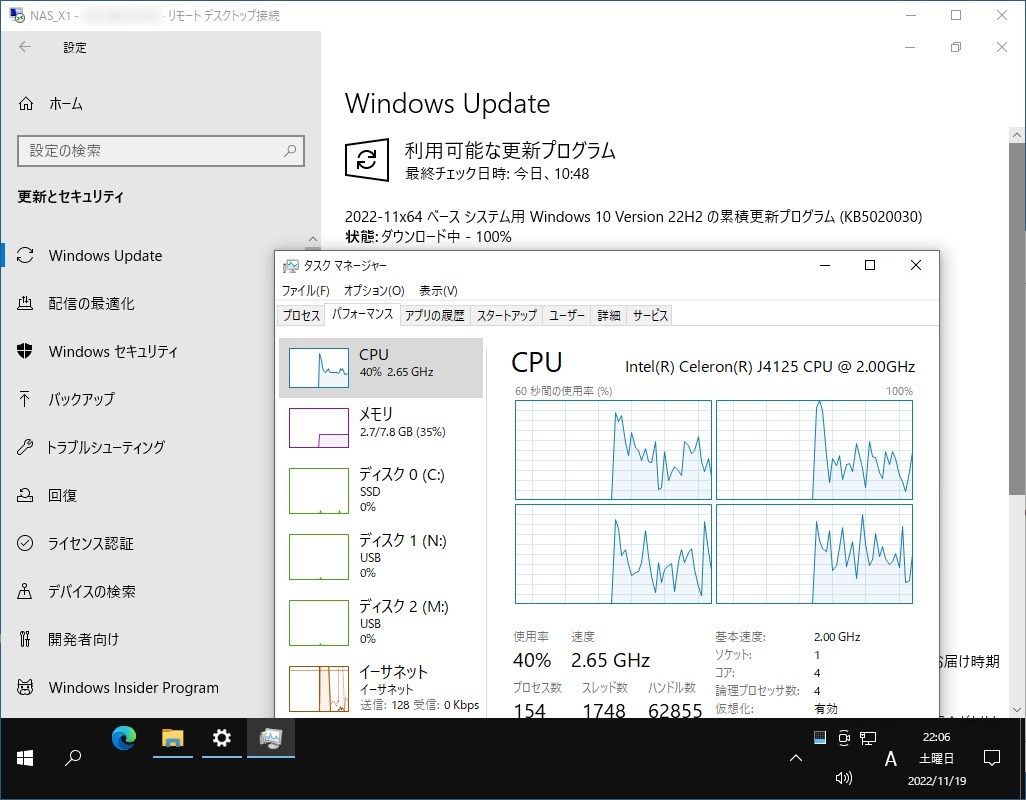
Task: Show hidden tray icons chevron
Action: coord(796,758)
